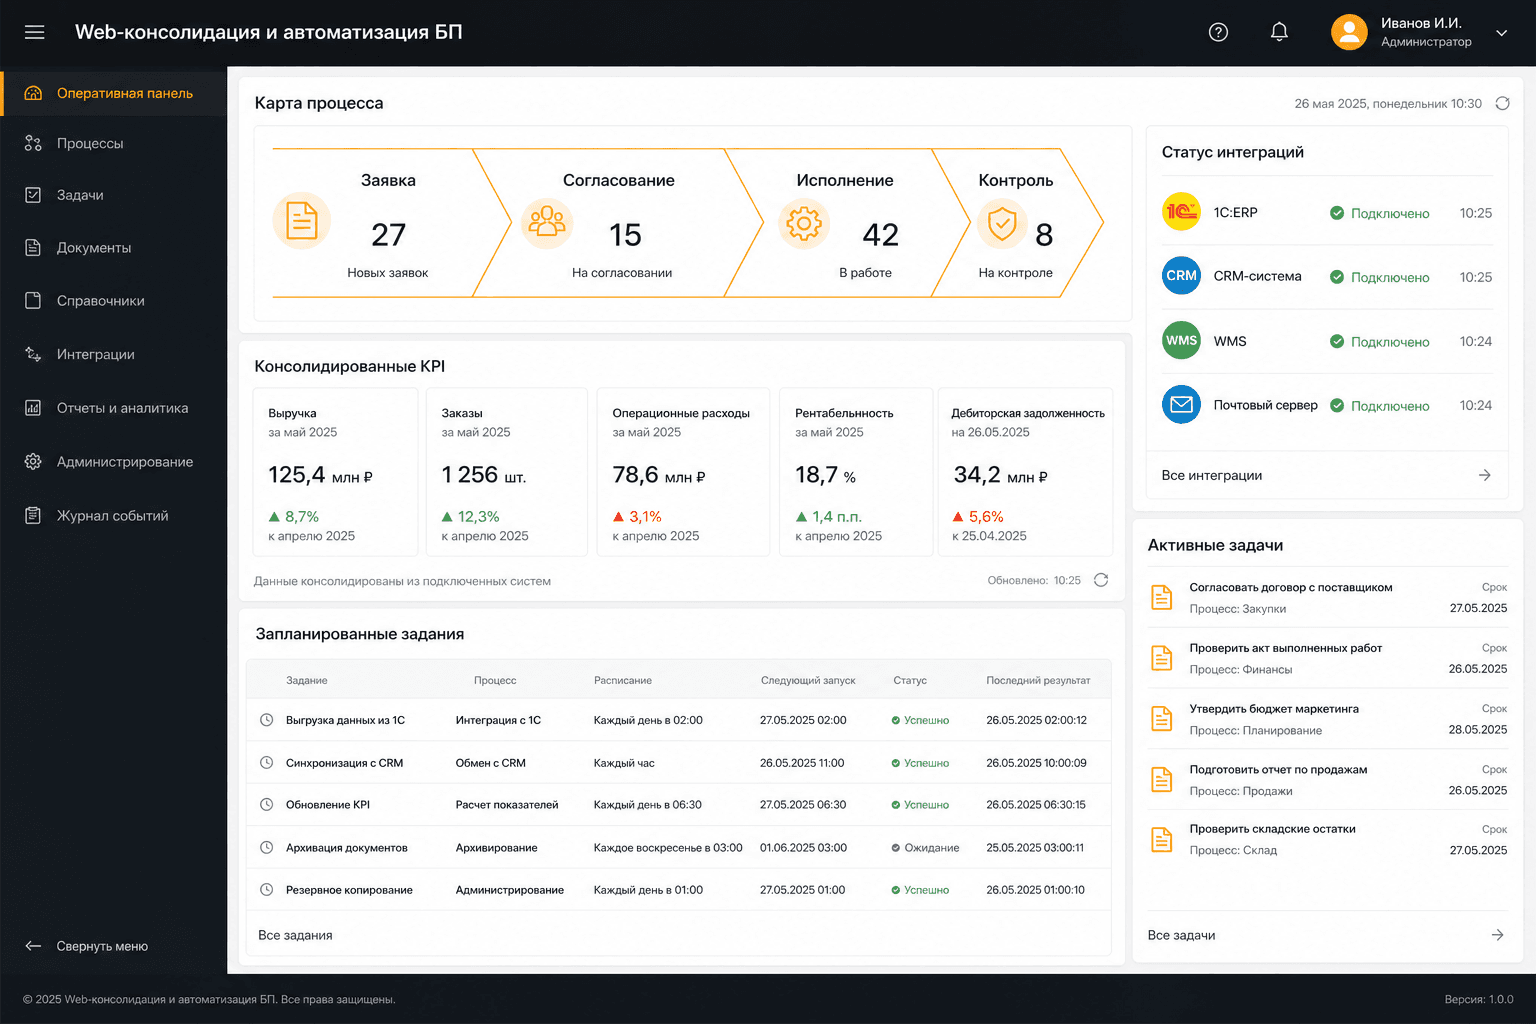Image resolution: width=1536 pixels, height=1024 pixels.
Task: Refresh the process map date indicator
Action: tap(1502, 103)
